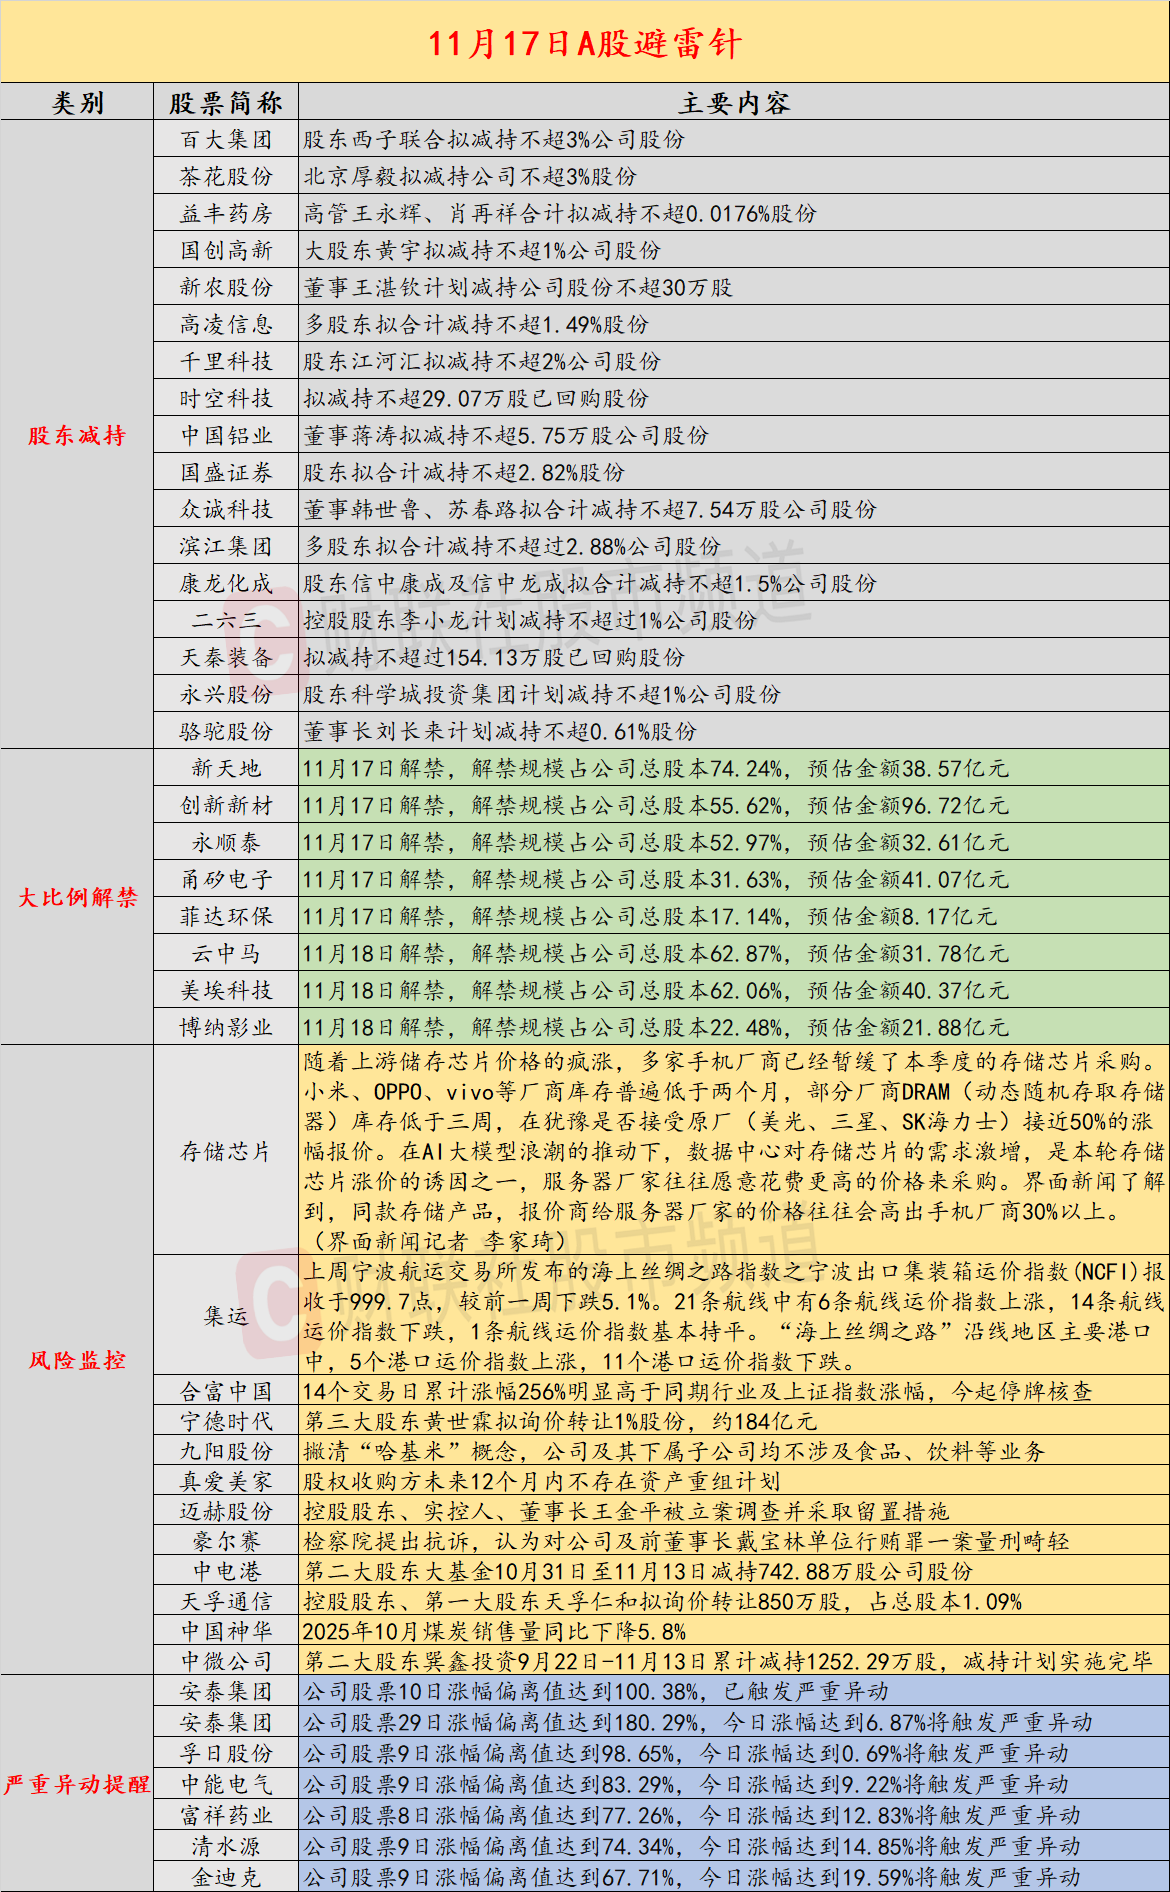Image resolution: width=1170 pixels, height=1892 pixels.
Task: Click the stock name 中电港
Action: pos(226,1572)
